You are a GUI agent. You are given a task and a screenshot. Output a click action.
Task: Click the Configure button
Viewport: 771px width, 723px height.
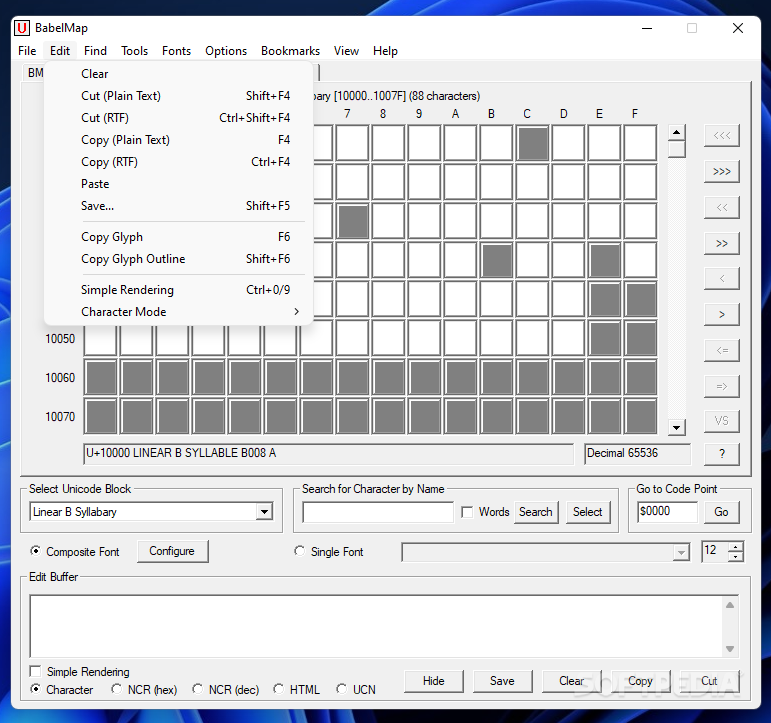[173, 551]
